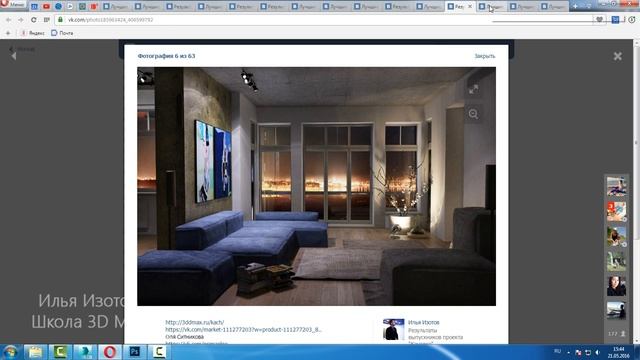The height and width of the screenshot is (360, 640).
Task: Open top friend thumbnail in right sidebar
Action: [x=616, y=187]
